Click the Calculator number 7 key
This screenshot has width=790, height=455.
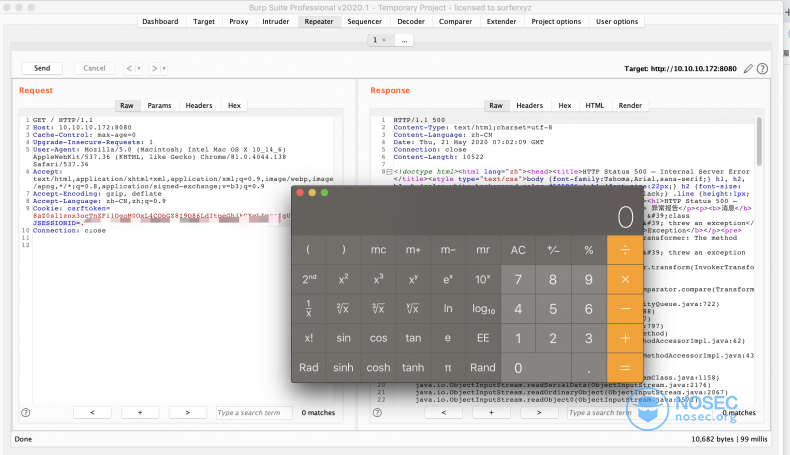click(x=518, y=279)
